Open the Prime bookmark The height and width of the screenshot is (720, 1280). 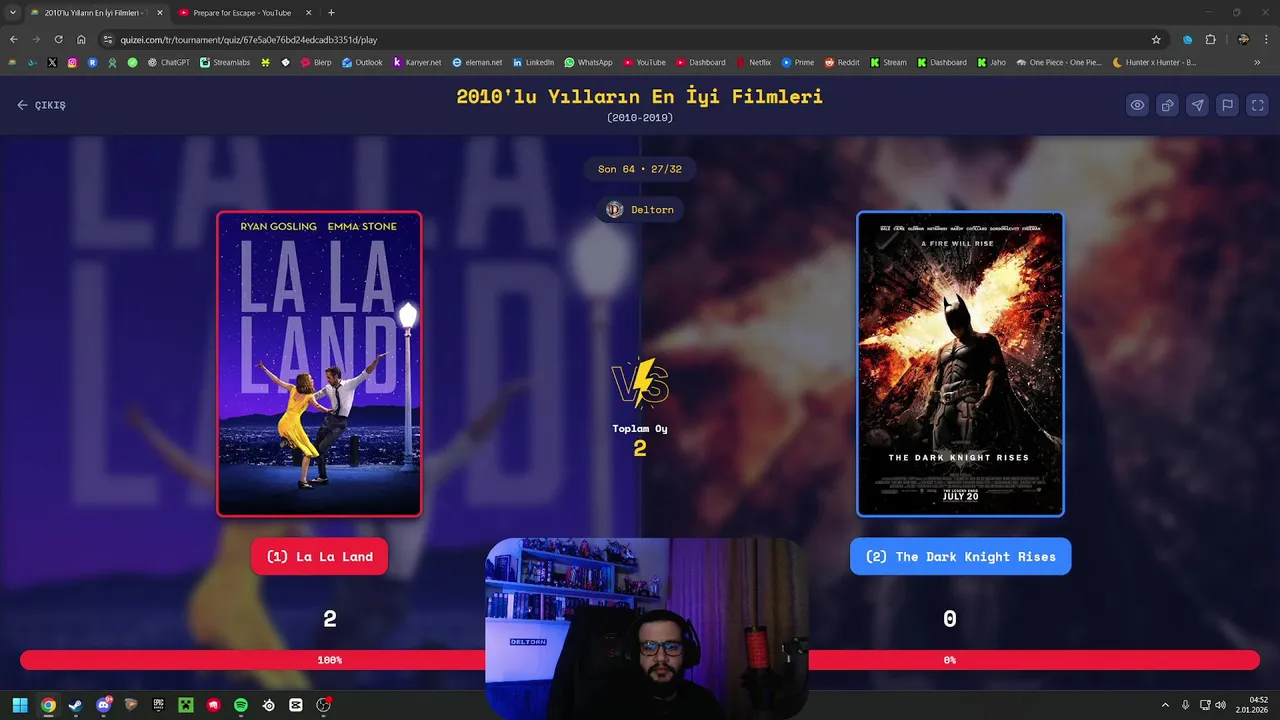[x=797, y=62]
